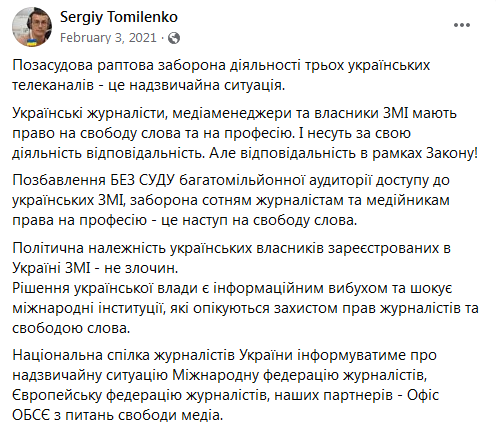The width and height of the screenshot is (496, 433).
Task: Click 'Національна спілка журналістів України' text
Action: (152, 356)
